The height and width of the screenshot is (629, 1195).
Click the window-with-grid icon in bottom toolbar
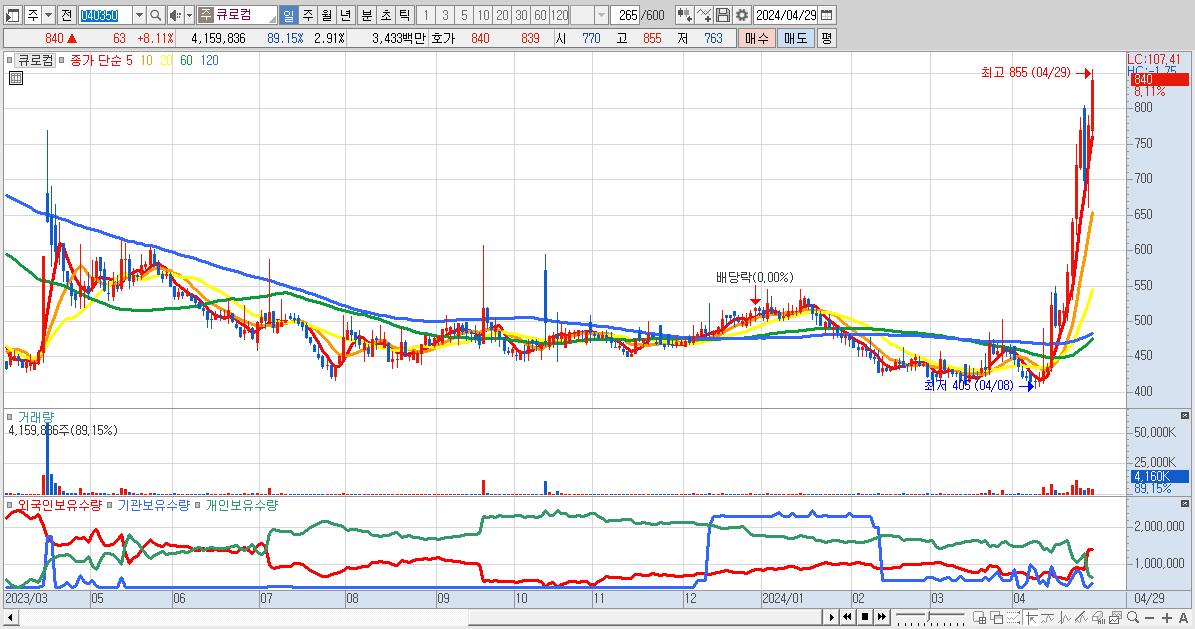[980, 617]
